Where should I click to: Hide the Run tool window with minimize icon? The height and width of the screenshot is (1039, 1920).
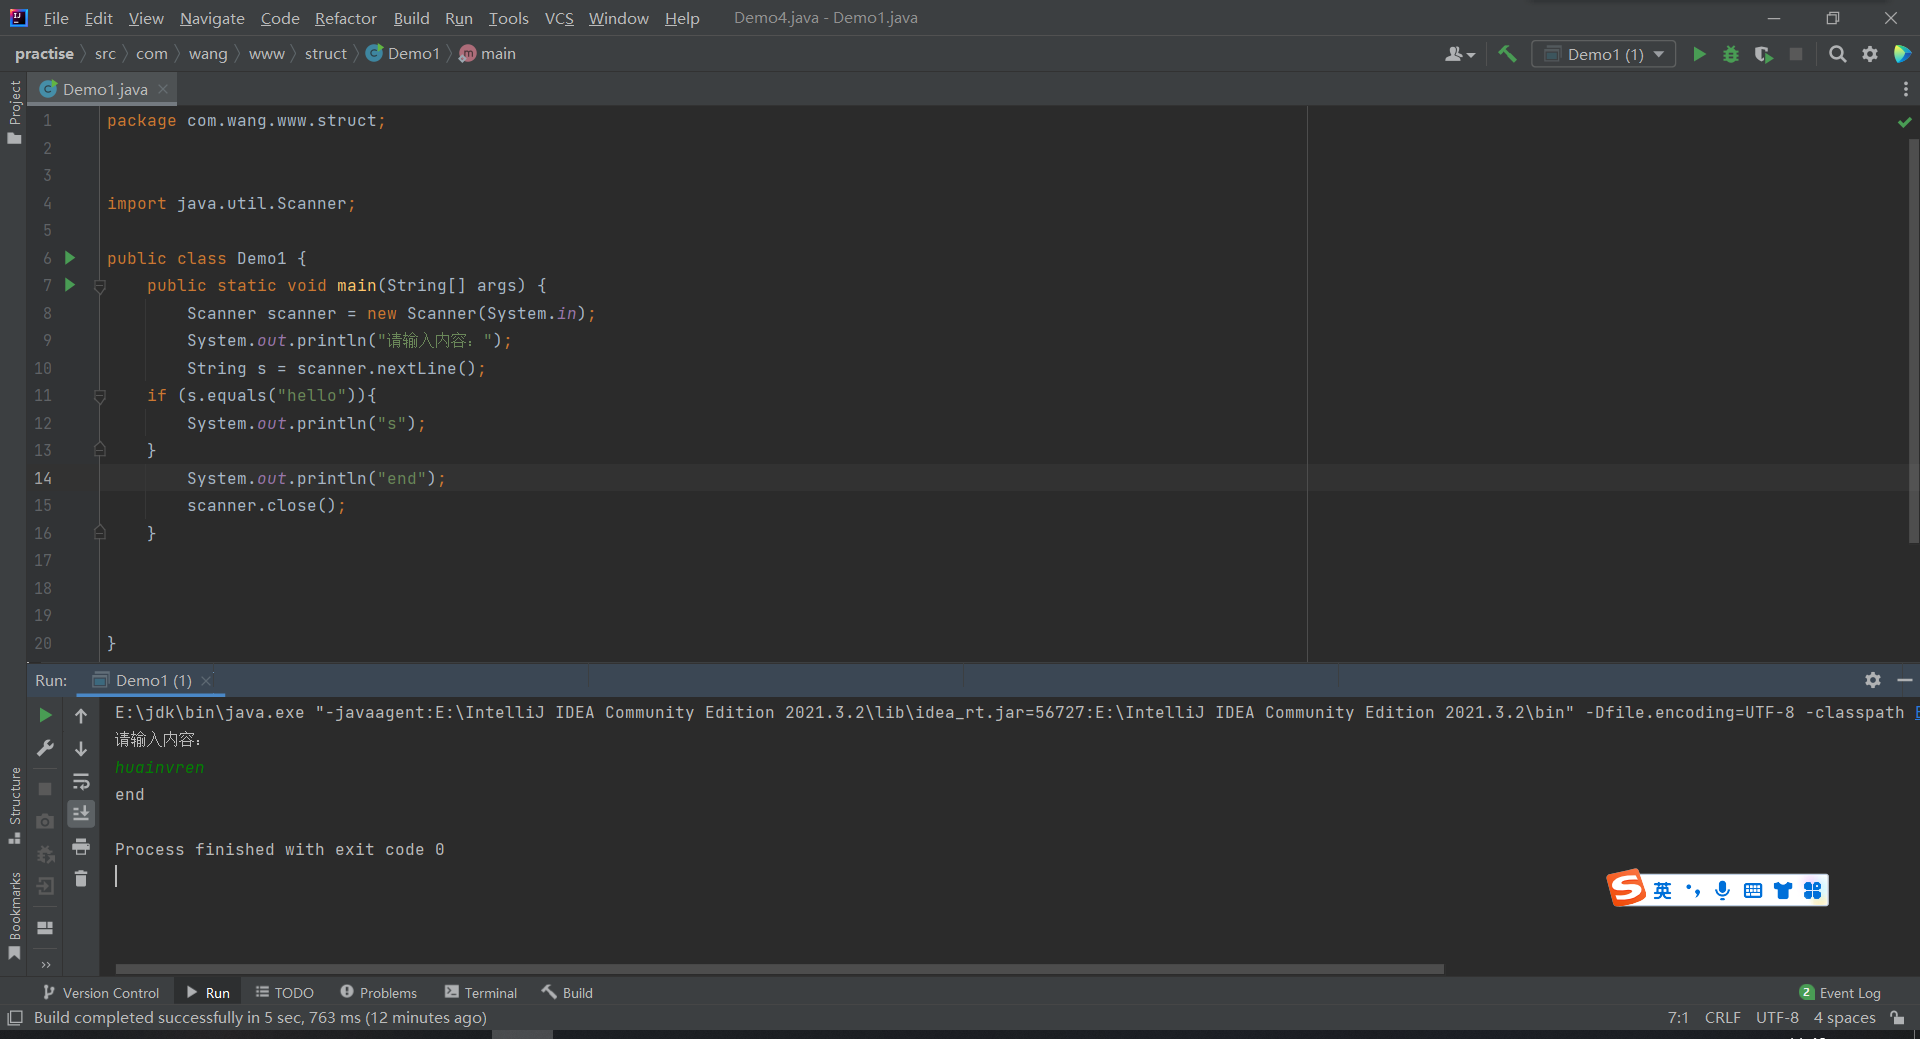click(x=1905, y=680)
